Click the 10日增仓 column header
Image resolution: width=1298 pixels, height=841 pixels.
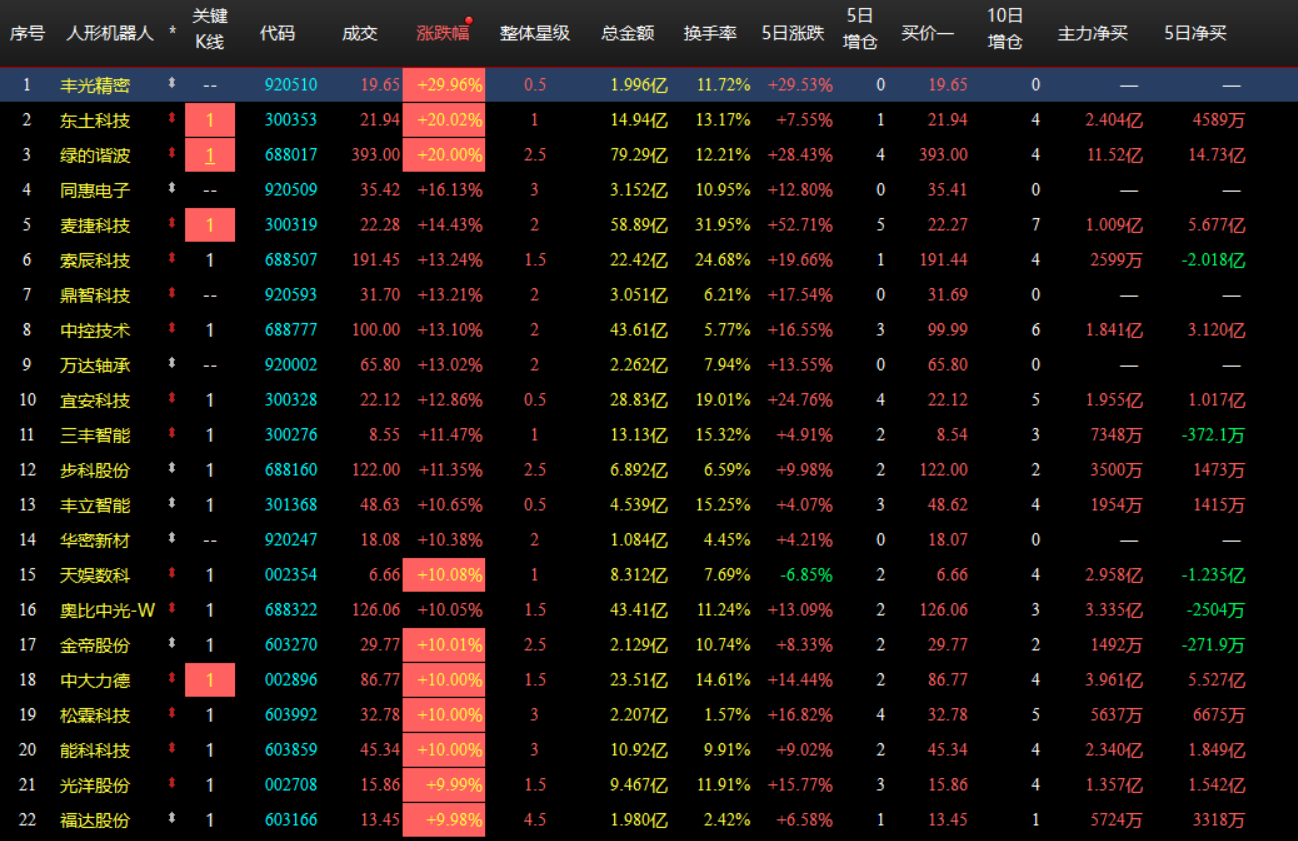(x=1005, y=29)
